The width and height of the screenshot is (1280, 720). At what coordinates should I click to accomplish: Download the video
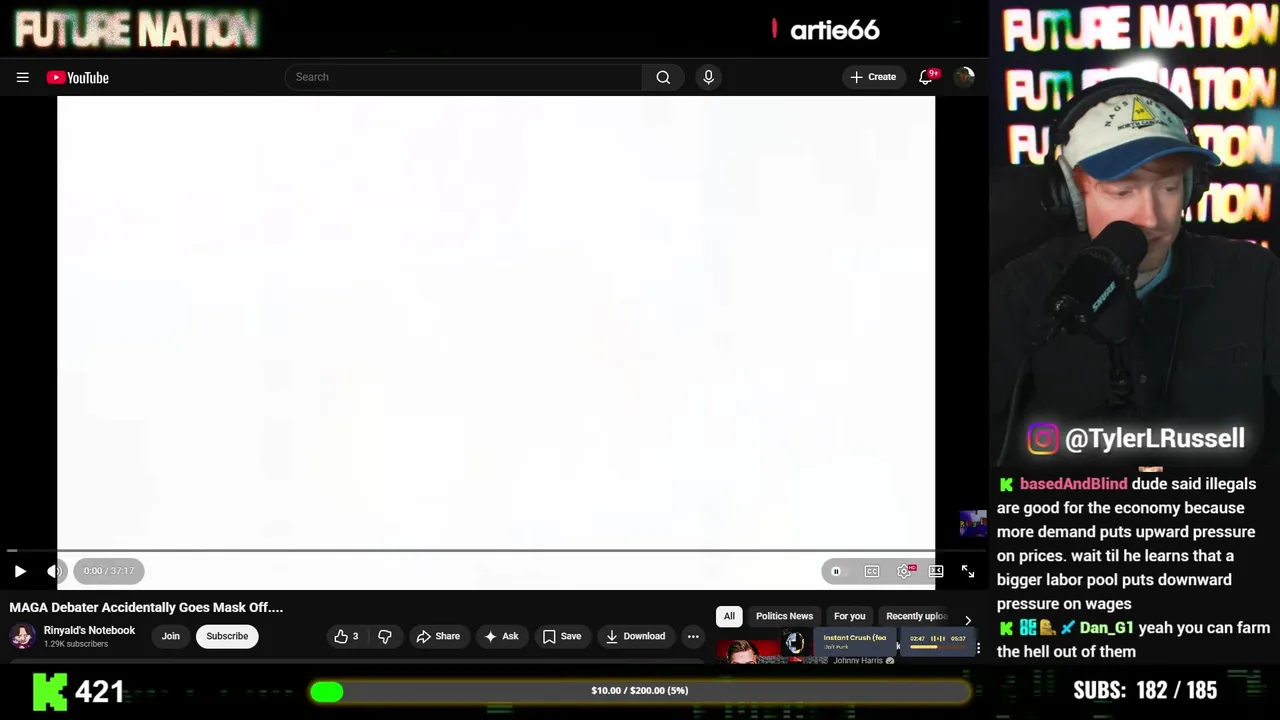(x=635, y=636)
